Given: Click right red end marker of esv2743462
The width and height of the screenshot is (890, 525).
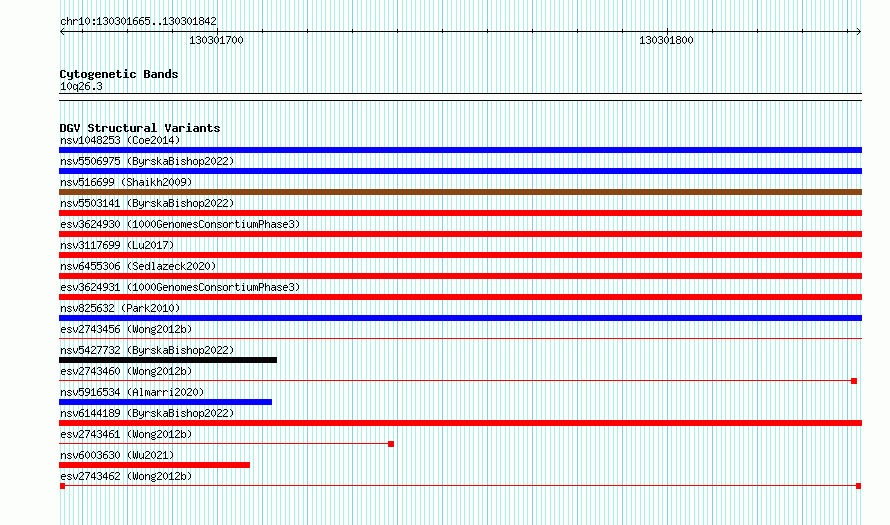Looking at the screenshot, I should 858,486.
